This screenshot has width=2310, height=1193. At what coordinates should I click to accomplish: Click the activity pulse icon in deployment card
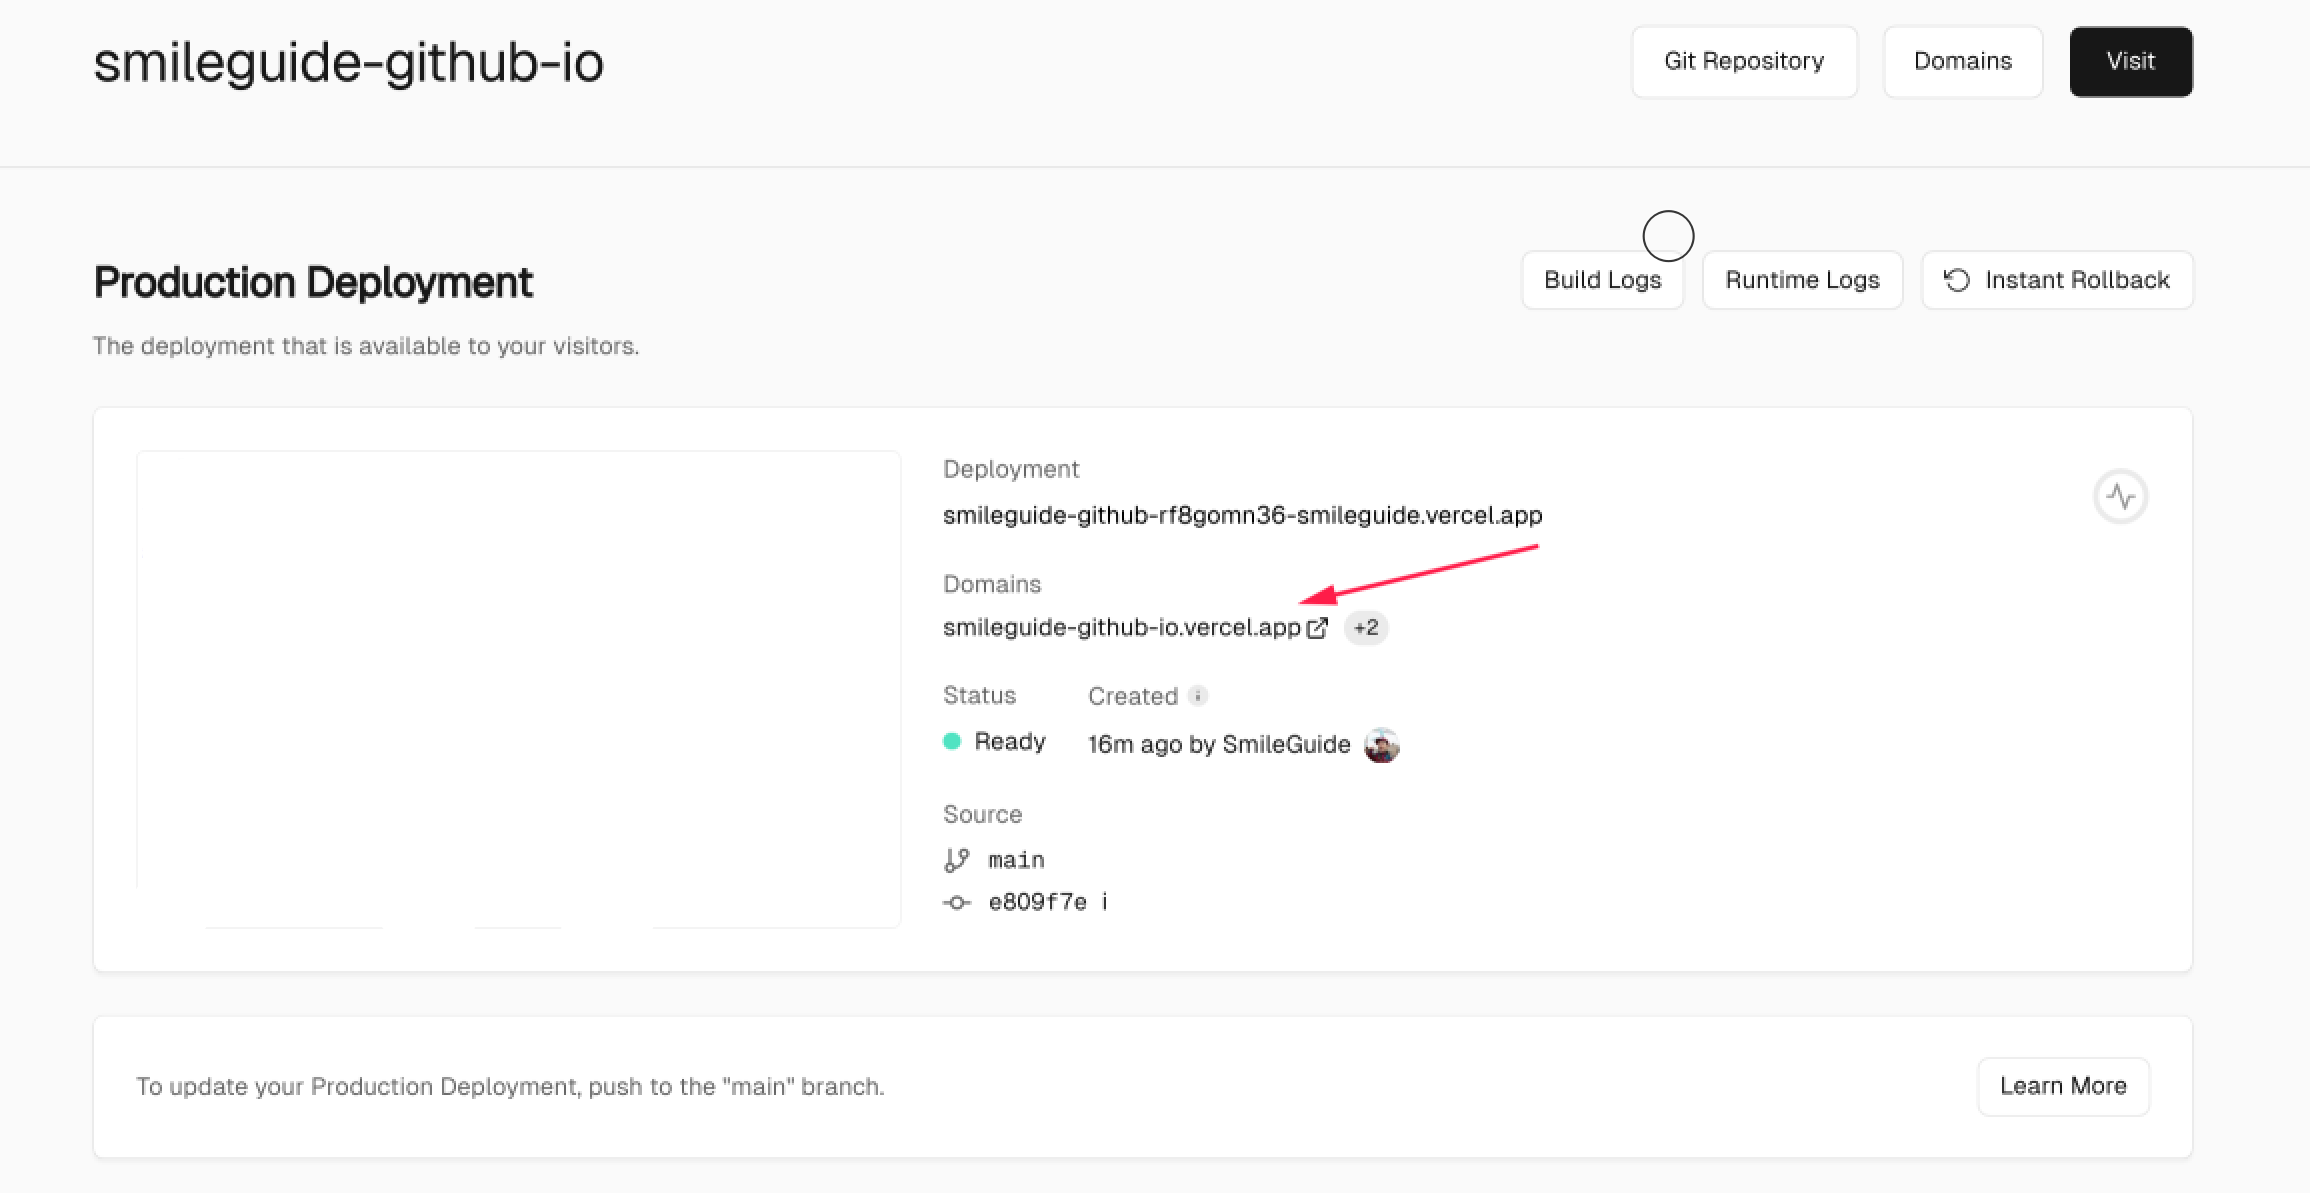point(2120,497)
